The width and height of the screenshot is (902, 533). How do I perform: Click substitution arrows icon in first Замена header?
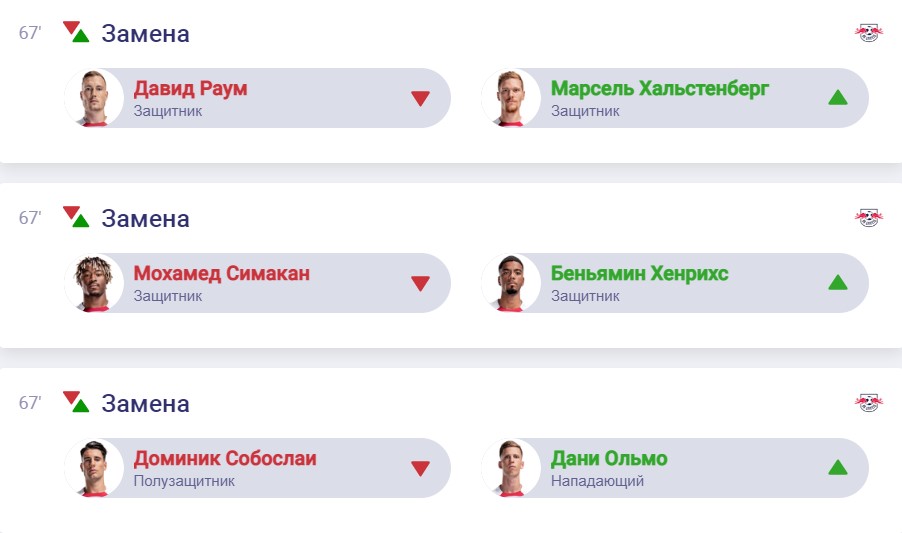(76, 32)
